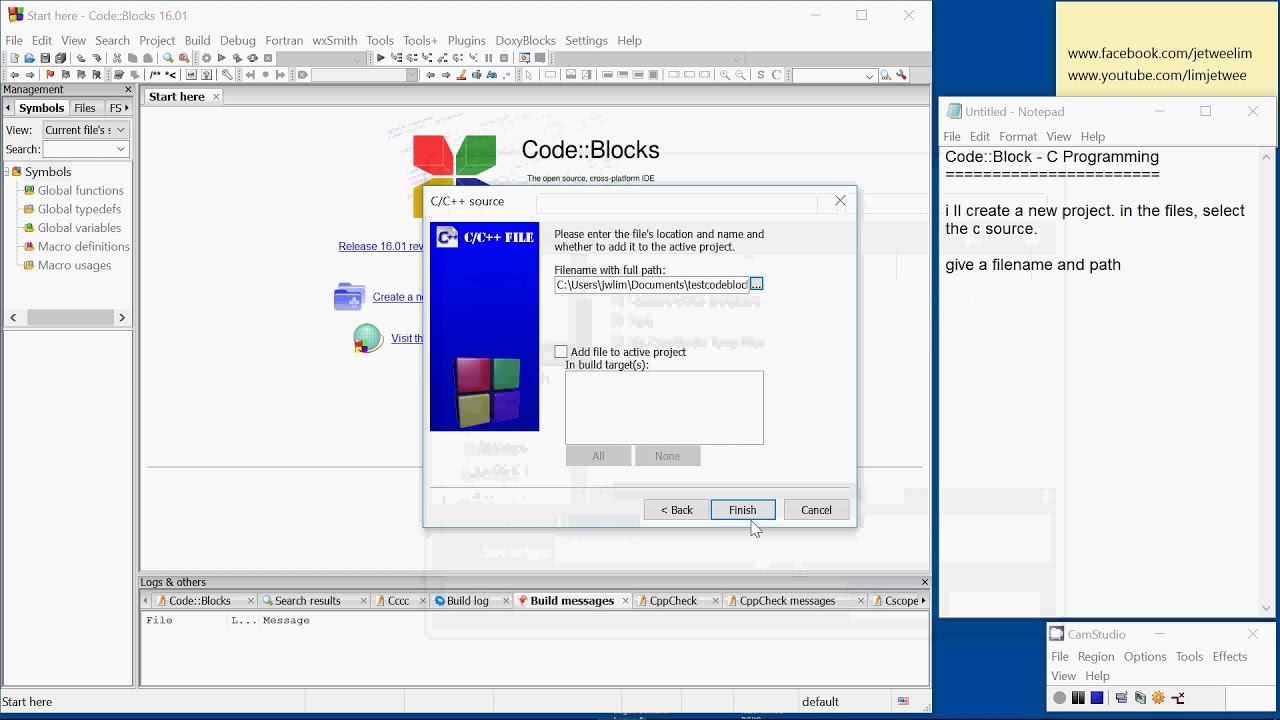
Task: Click the Save floppy disk icon
Action: coord(45,58)
